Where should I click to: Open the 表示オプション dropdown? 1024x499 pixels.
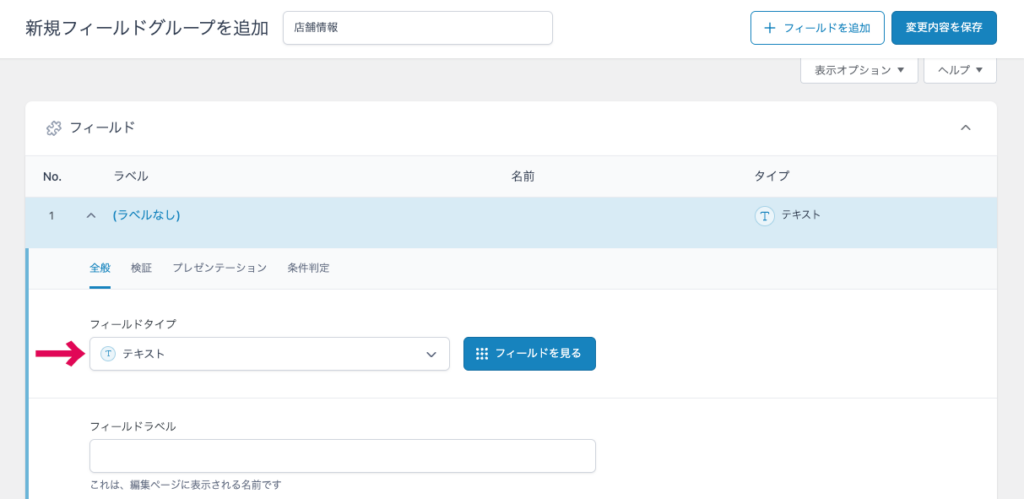858,70
